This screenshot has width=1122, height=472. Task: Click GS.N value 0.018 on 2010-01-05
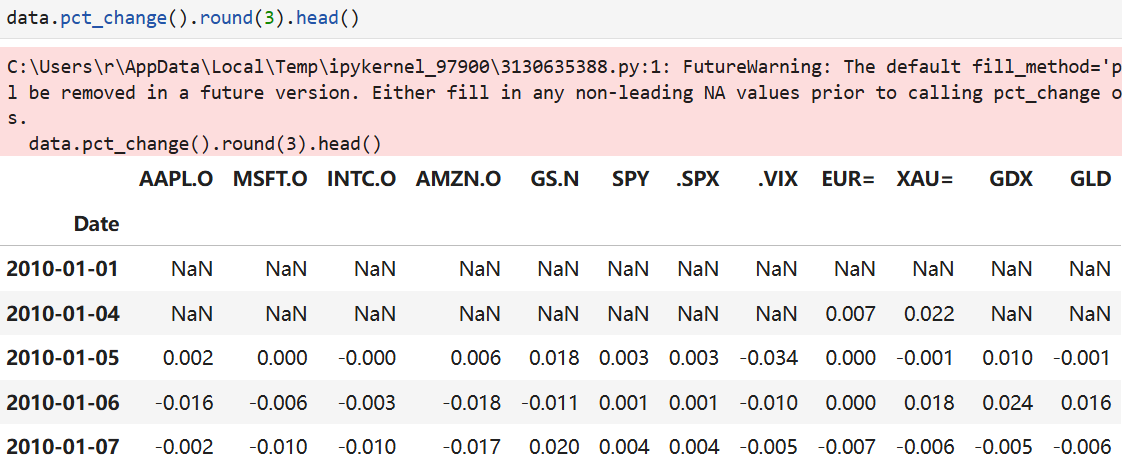click(x=554, y=358)
